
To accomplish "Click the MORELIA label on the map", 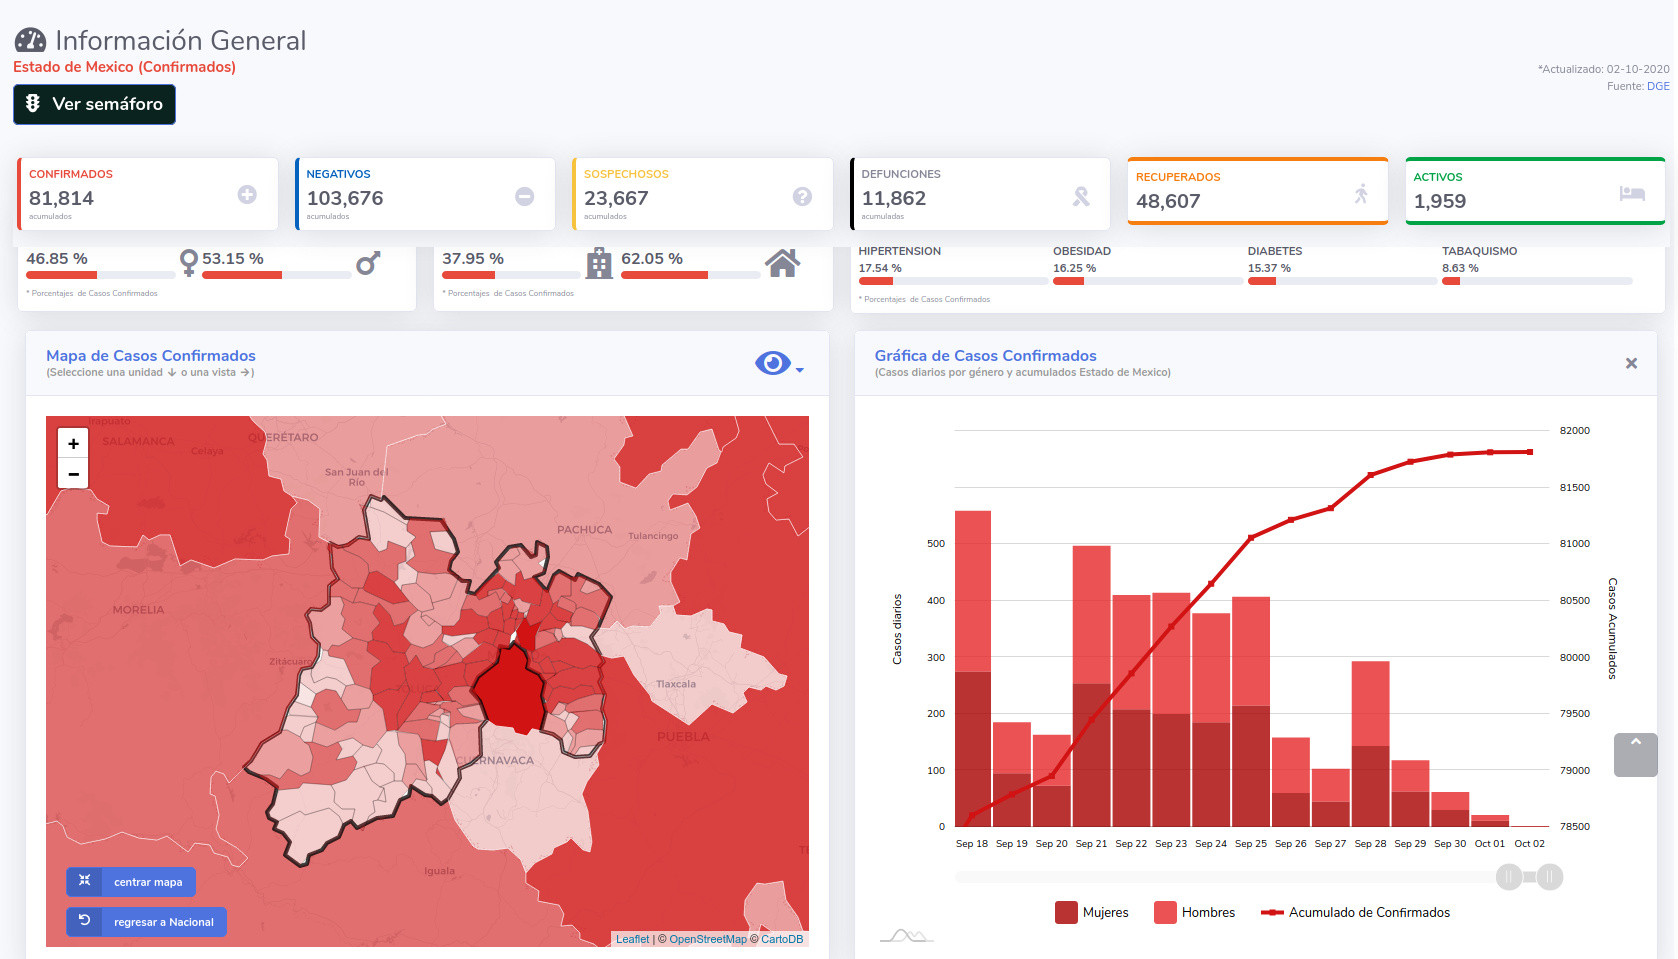I will [x=138, y=610].
